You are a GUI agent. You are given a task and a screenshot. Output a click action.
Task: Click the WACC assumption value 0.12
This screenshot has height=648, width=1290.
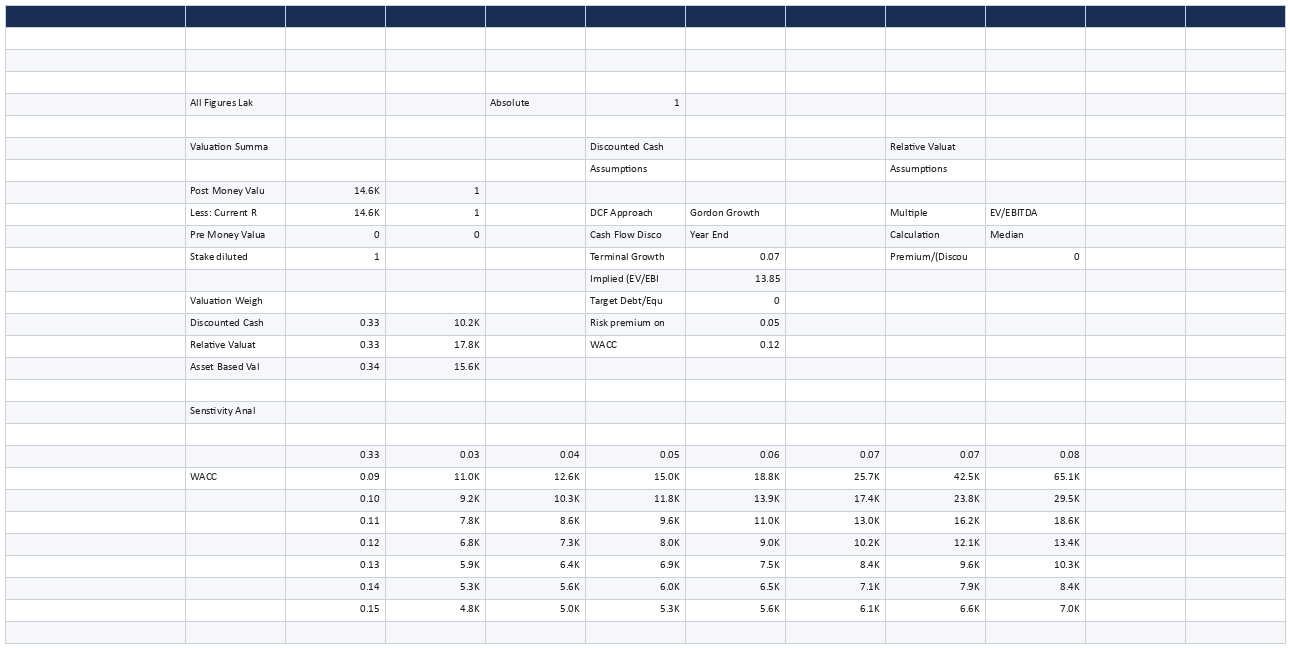(x=735, y=345)
